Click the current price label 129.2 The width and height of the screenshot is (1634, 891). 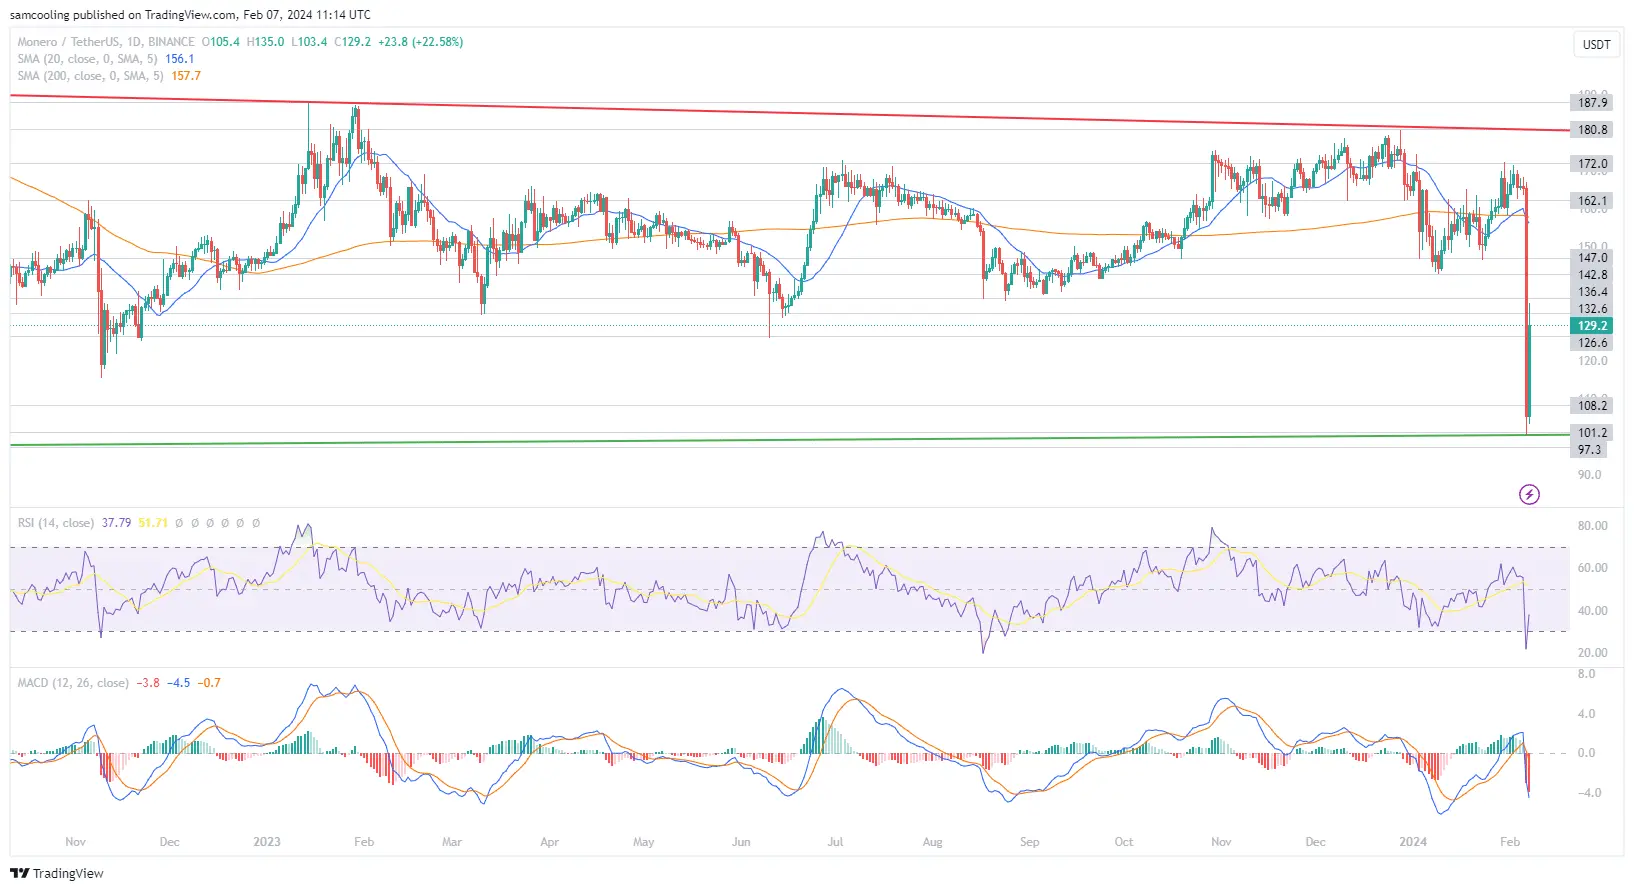1592,326
